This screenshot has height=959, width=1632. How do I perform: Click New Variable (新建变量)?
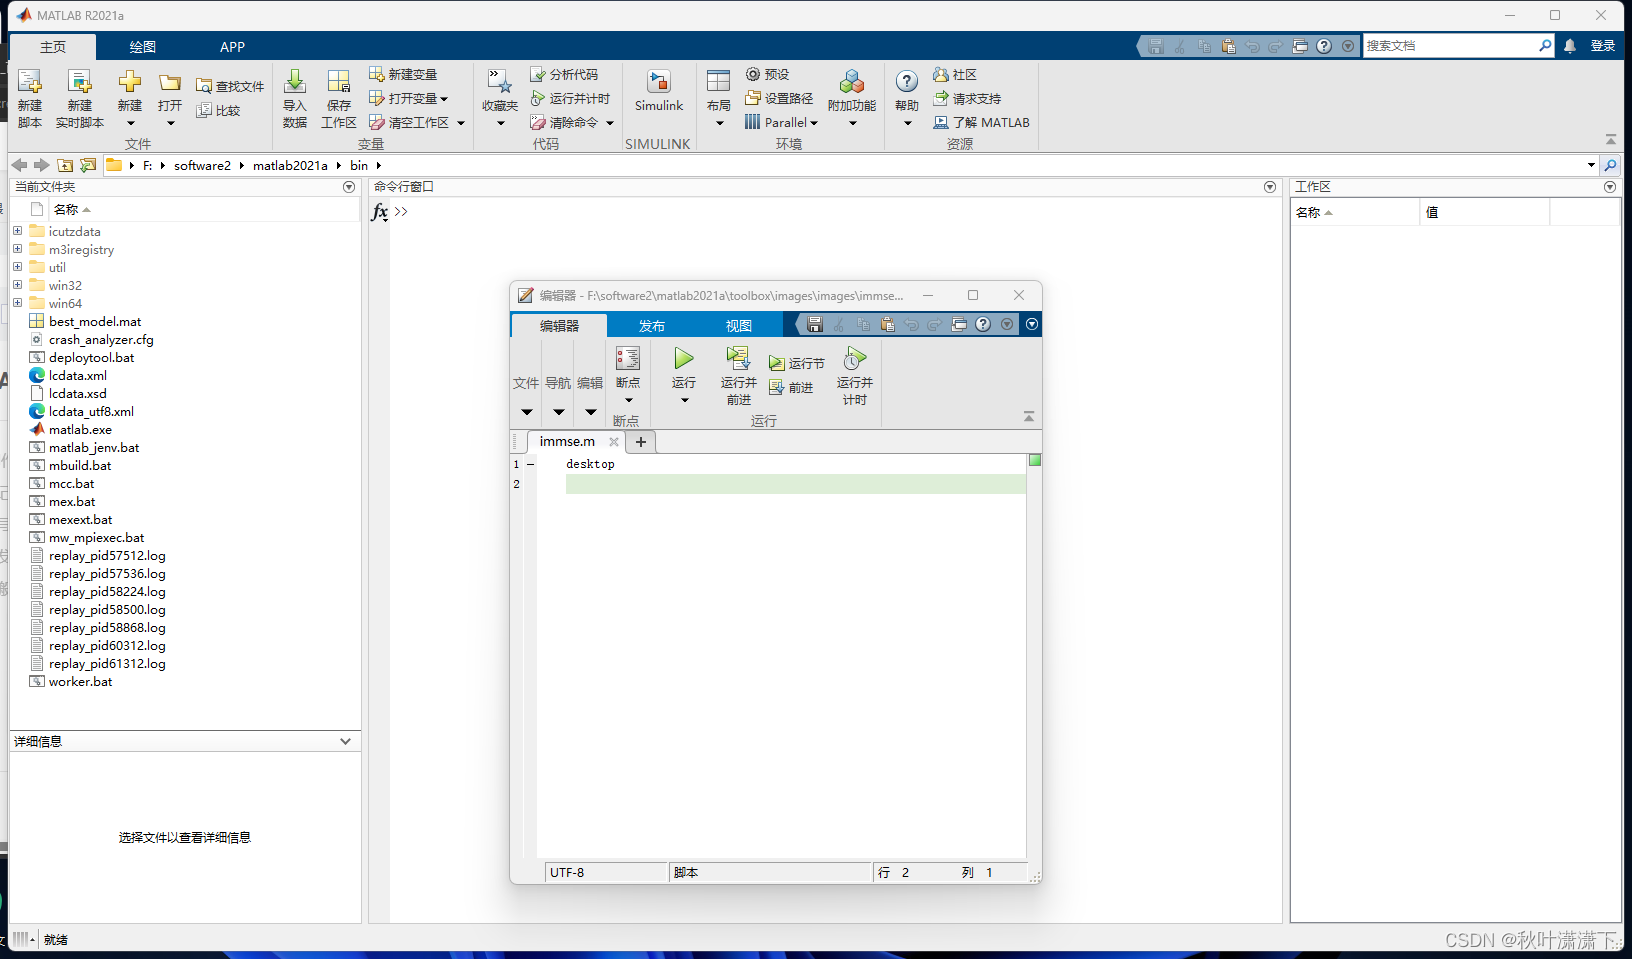coord(403,75)
